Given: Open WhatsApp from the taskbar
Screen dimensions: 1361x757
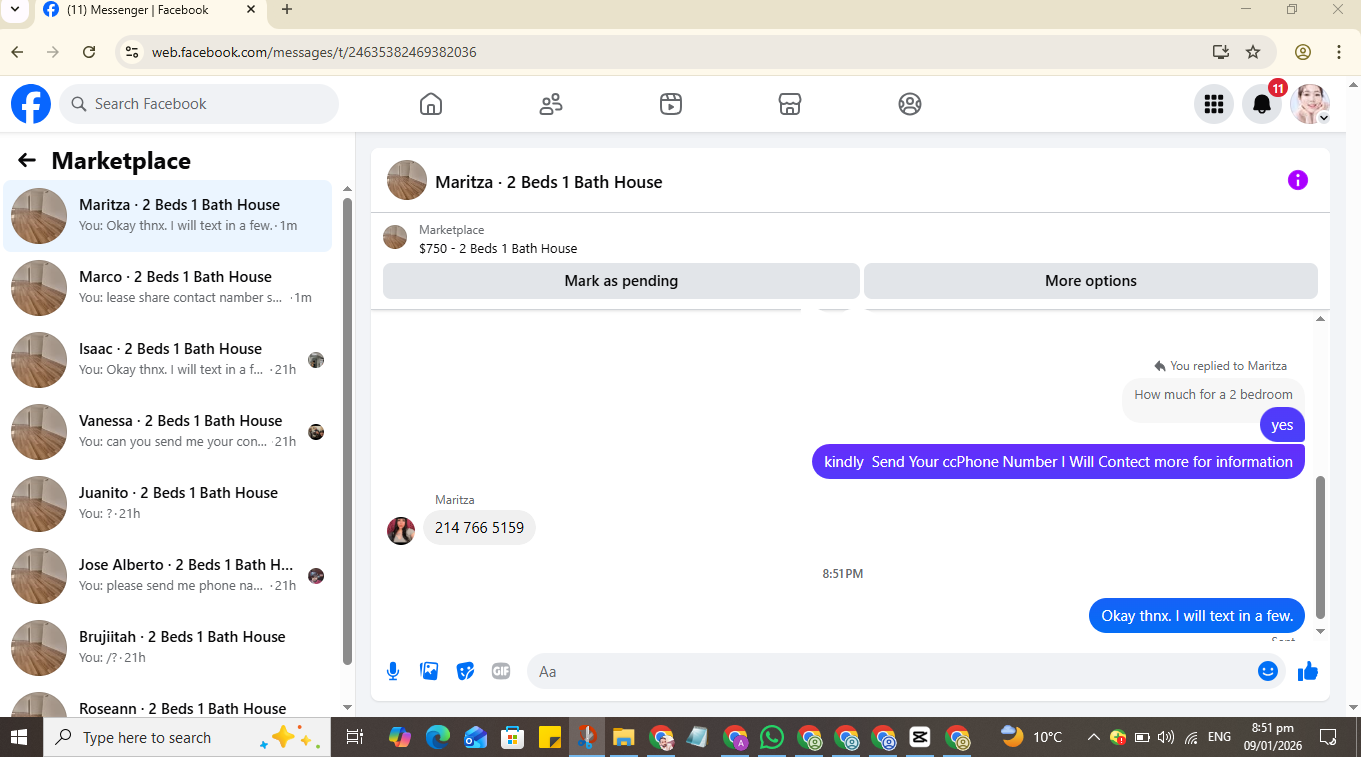Looking at the screenshot, I should coord(772,737).
